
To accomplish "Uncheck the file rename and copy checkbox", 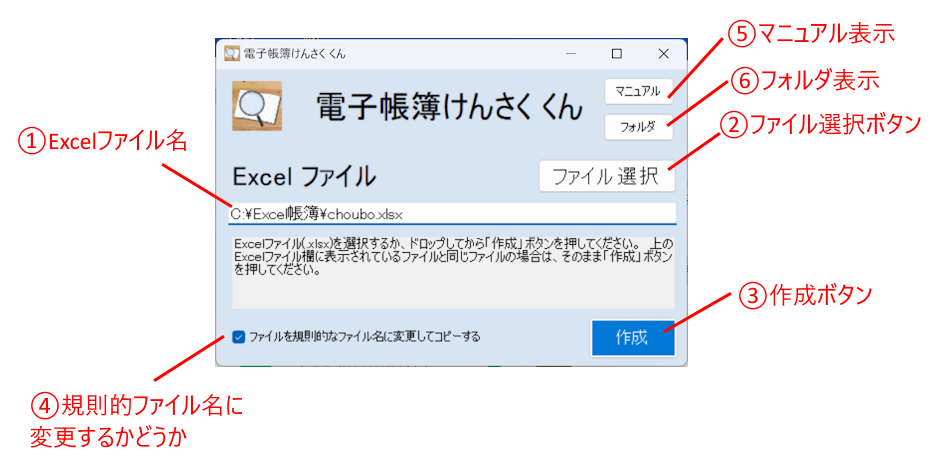I will 238,337.
